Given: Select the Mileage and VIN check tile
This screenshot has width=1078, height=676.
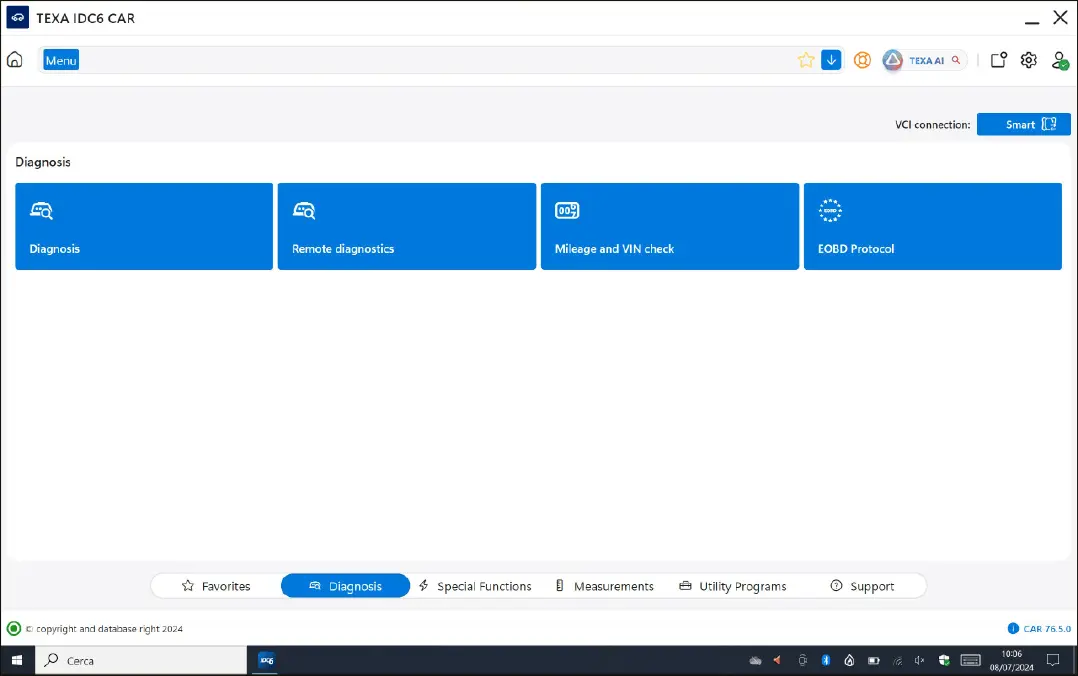Looking at the screenshot, I should [670, 226].
